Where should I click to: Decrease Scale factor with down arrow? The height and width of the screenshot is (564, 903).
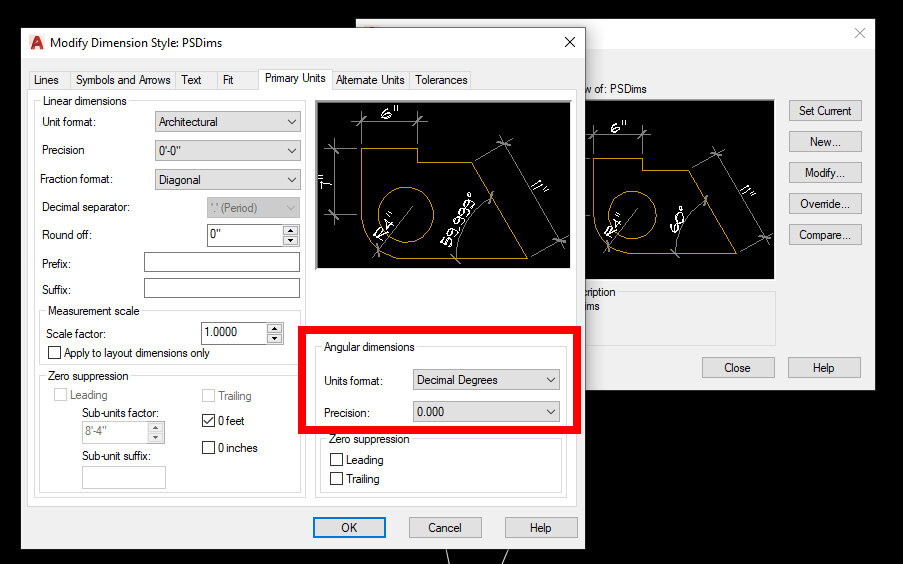point(275,339)
